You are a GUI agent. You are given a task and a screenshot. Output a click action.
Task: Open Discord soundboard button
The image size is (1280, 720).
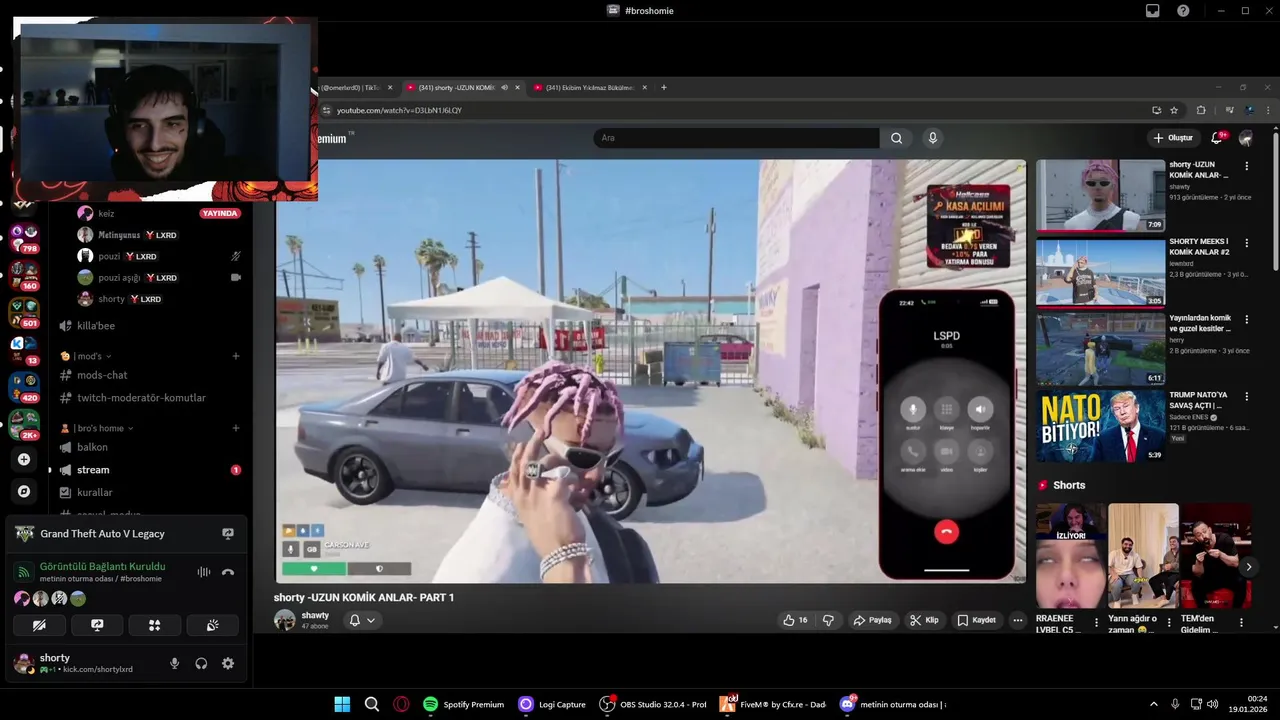click(212, 625)
